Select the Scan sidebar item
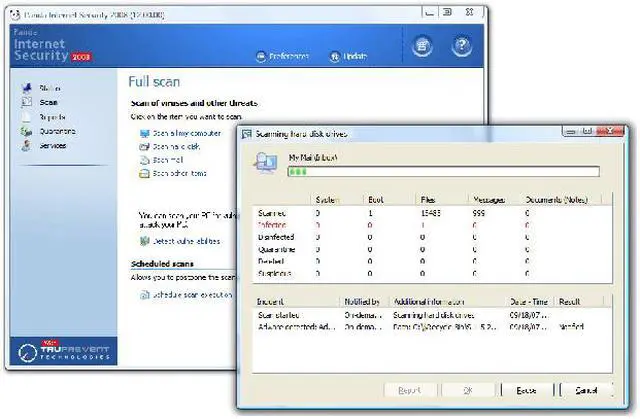 (x=48, y=103)
